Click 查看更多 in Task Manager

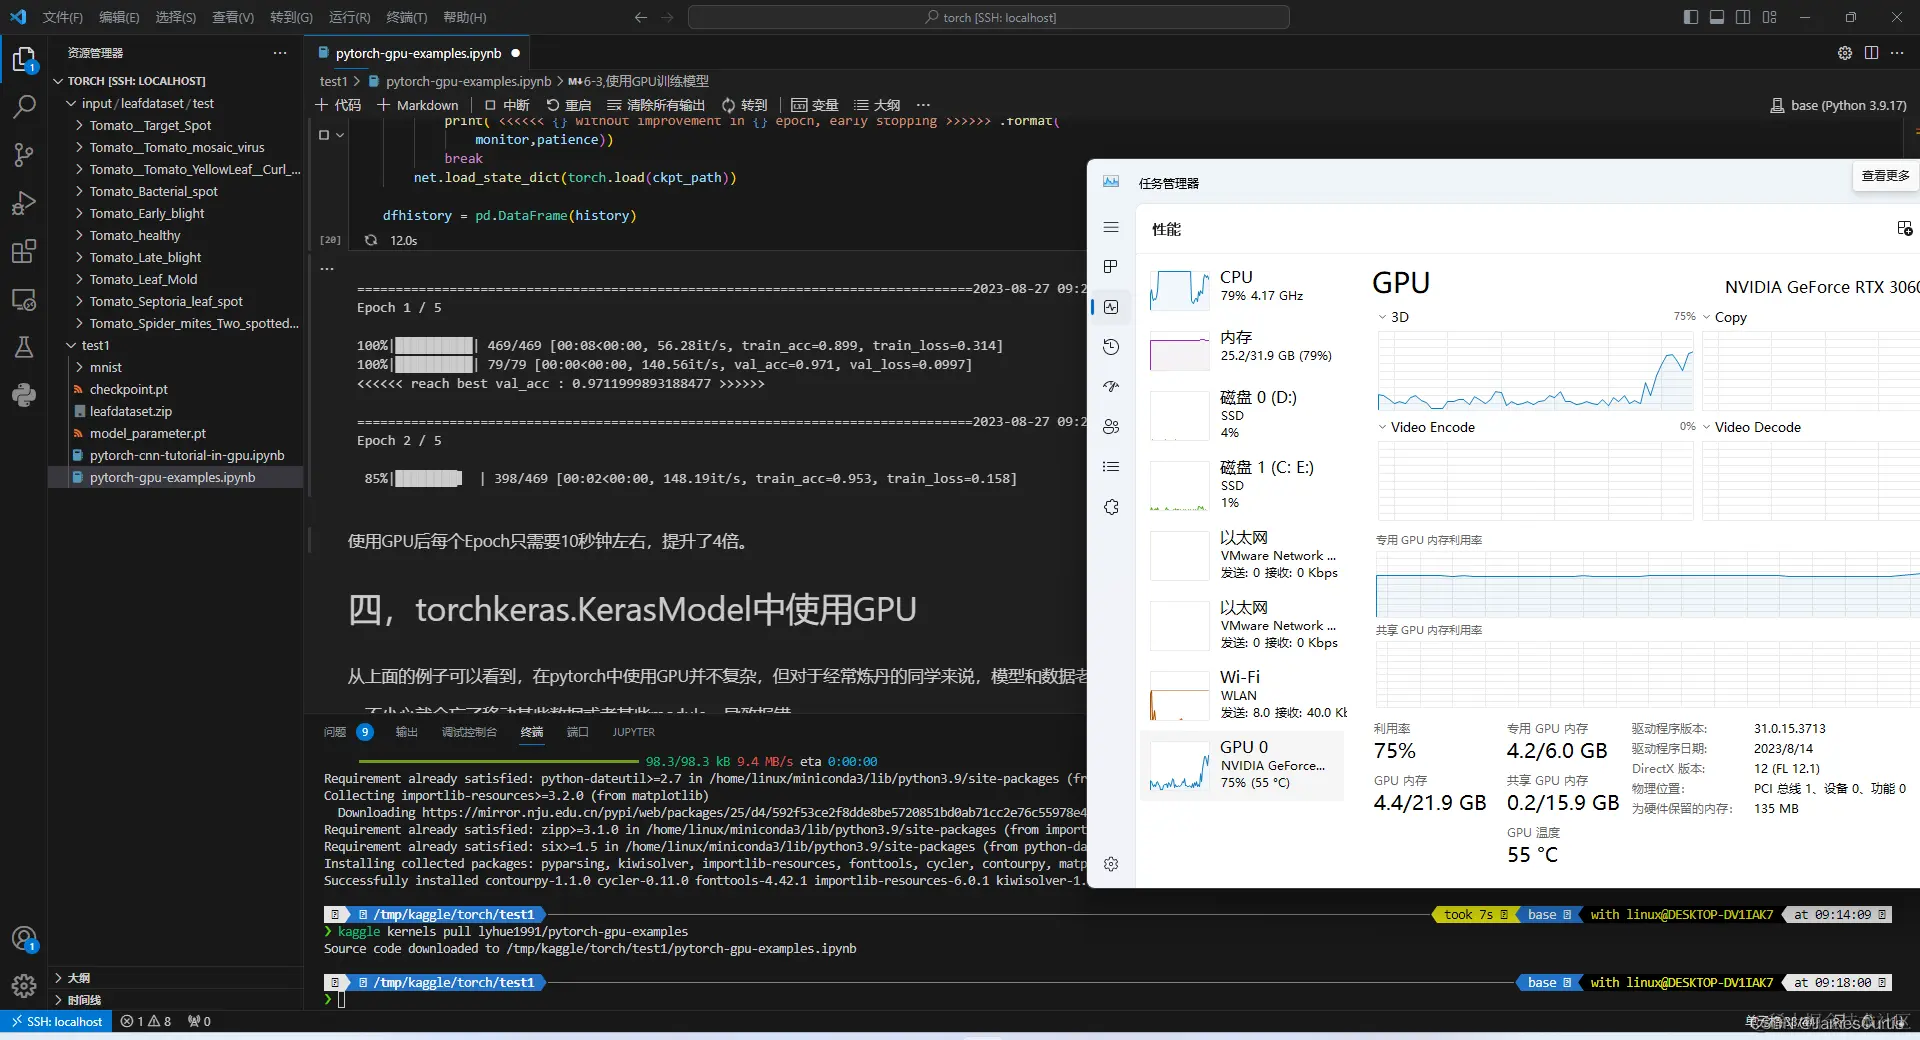(x=1885, y=176)
